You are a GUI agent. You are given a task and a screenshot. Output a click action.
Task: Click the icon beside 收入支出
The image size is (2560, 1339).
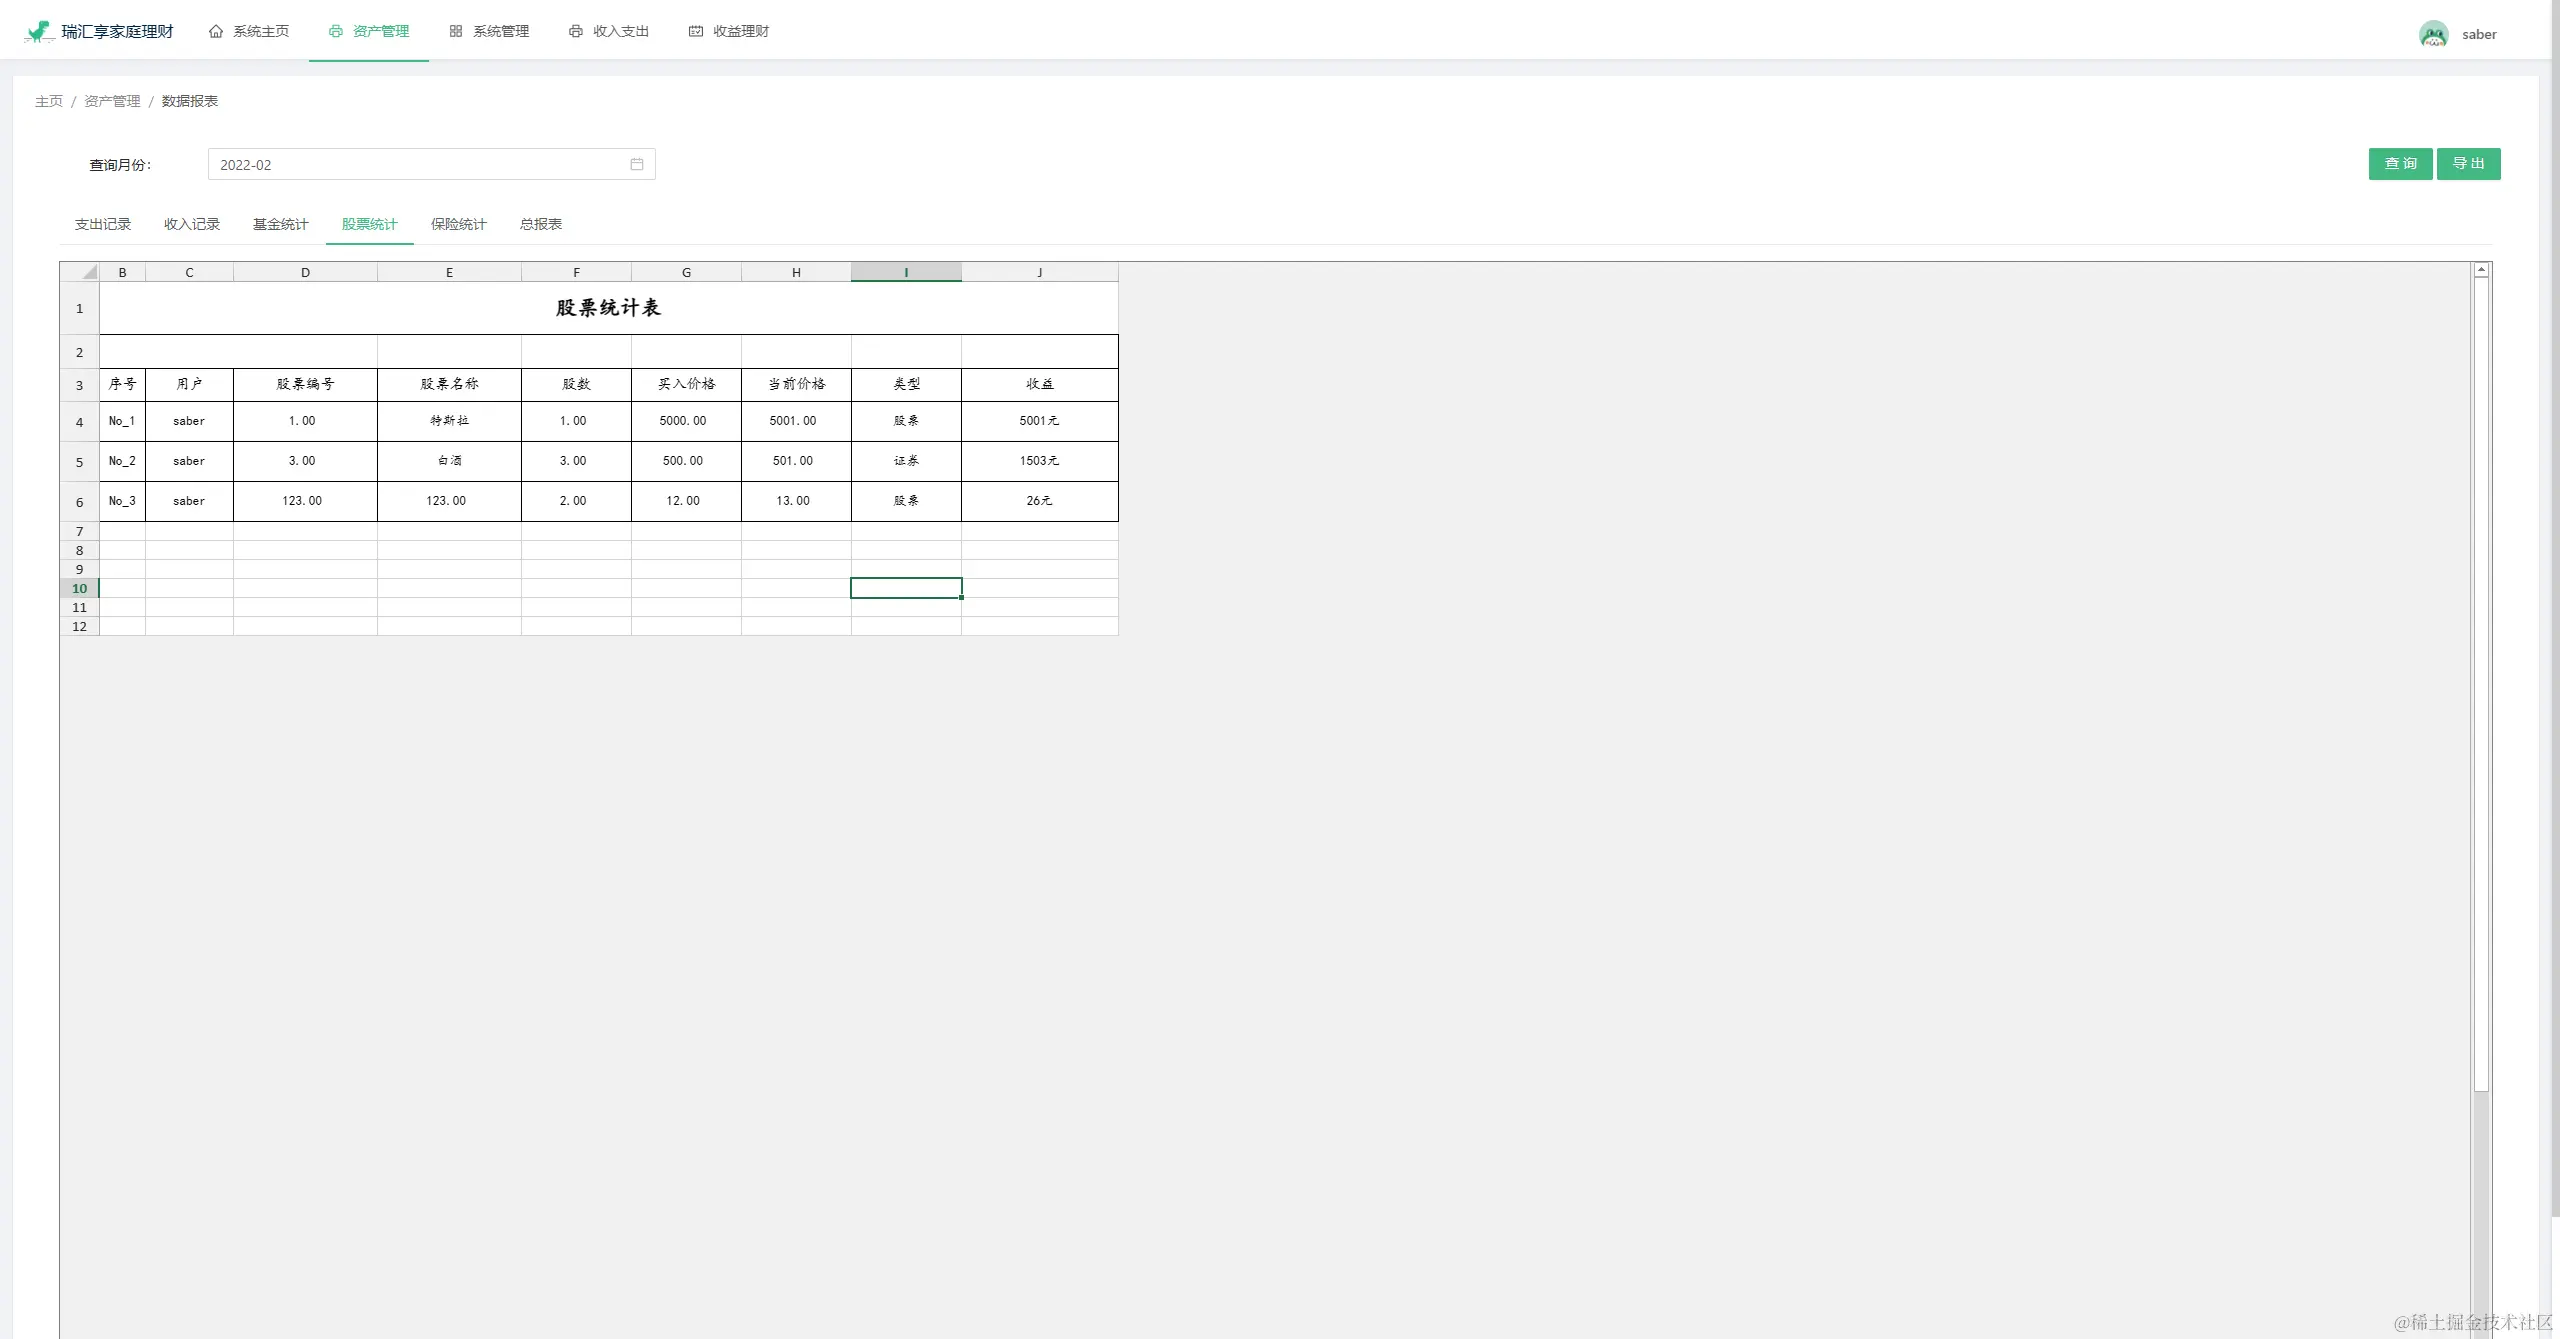point(576,32)
